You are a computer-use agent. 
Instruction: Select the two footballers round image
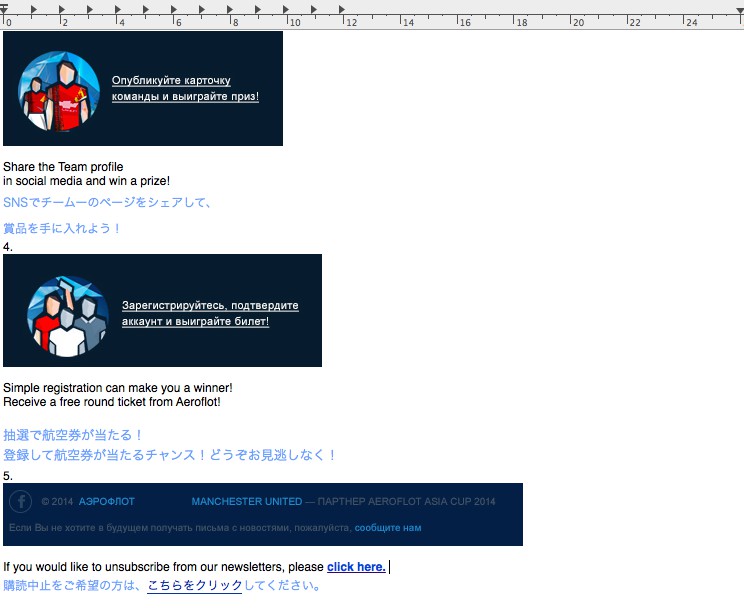[x=59, y=91]
